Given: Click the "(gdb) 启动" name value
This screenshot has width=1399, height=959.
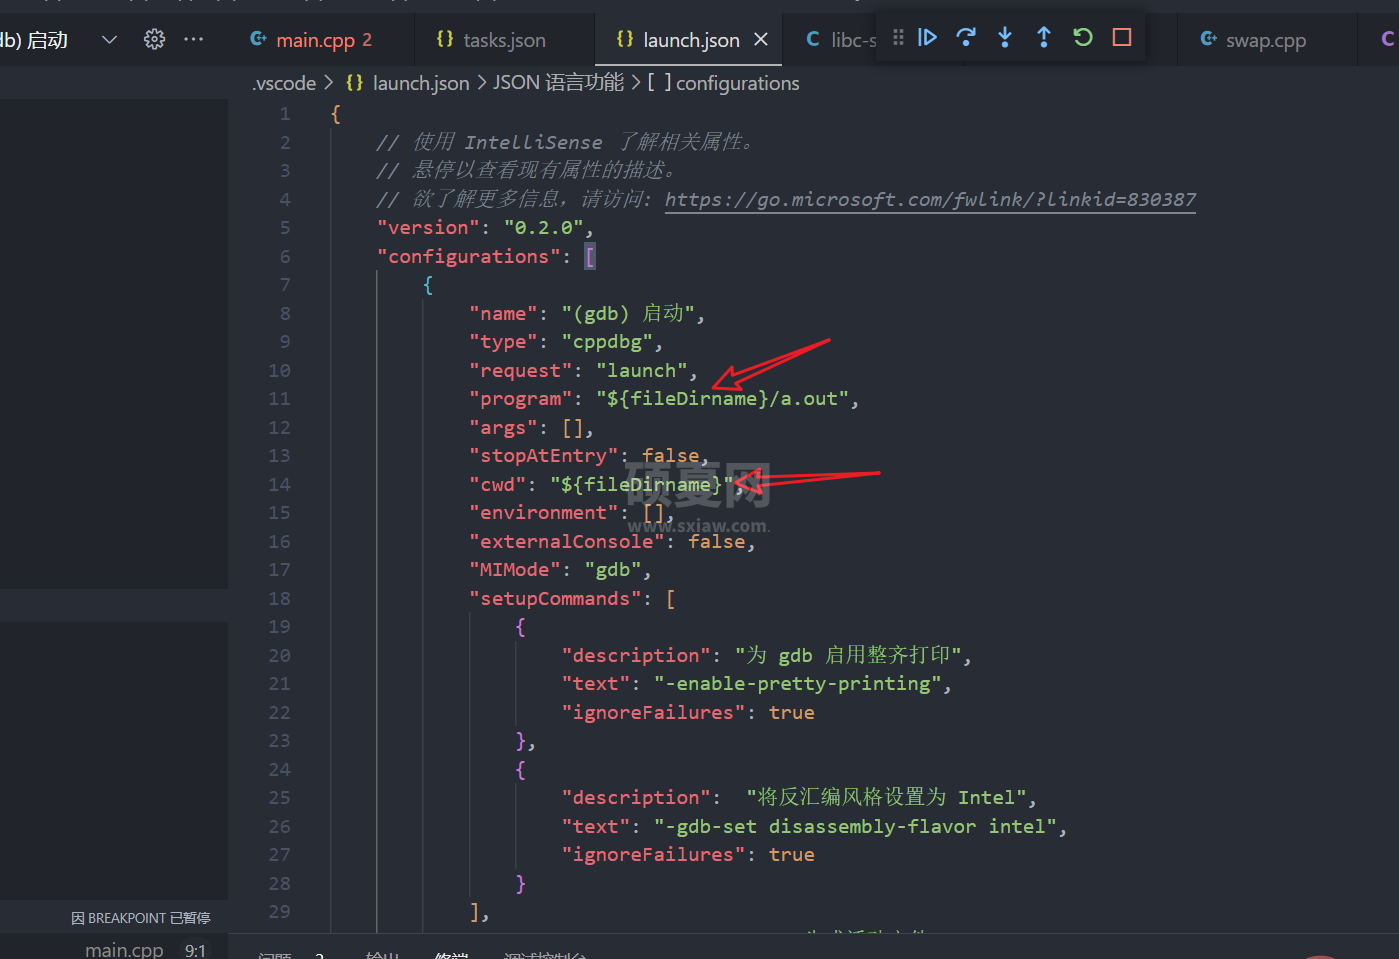Looking at the screenshot, I should (x=628, y=314).
